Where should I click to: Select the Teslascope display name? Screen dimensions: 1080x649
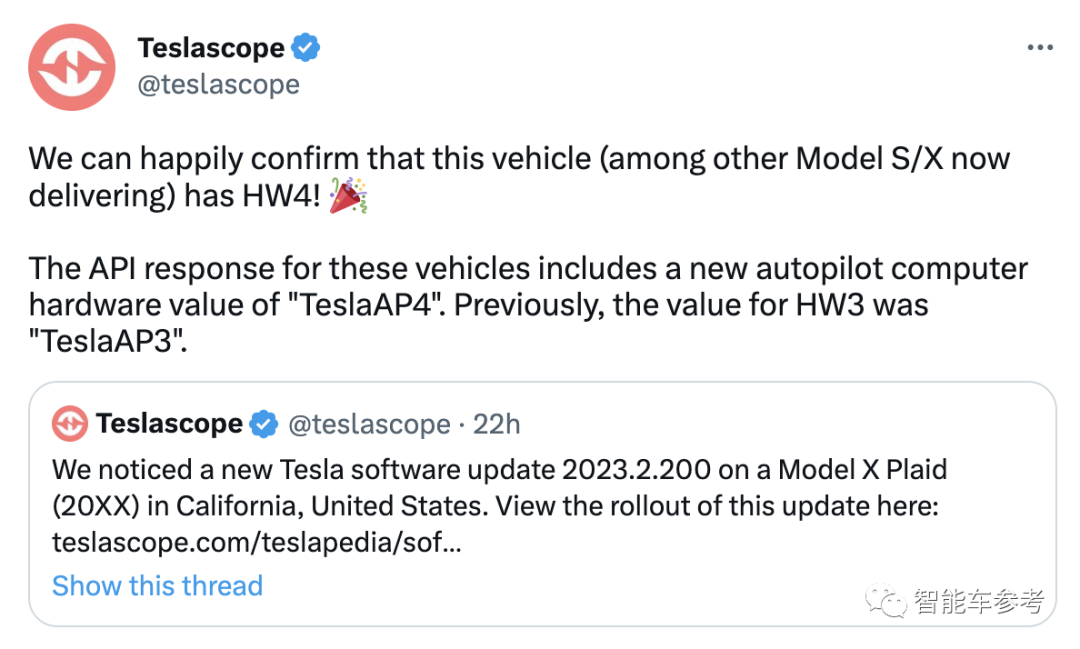[x=210, y=46]
